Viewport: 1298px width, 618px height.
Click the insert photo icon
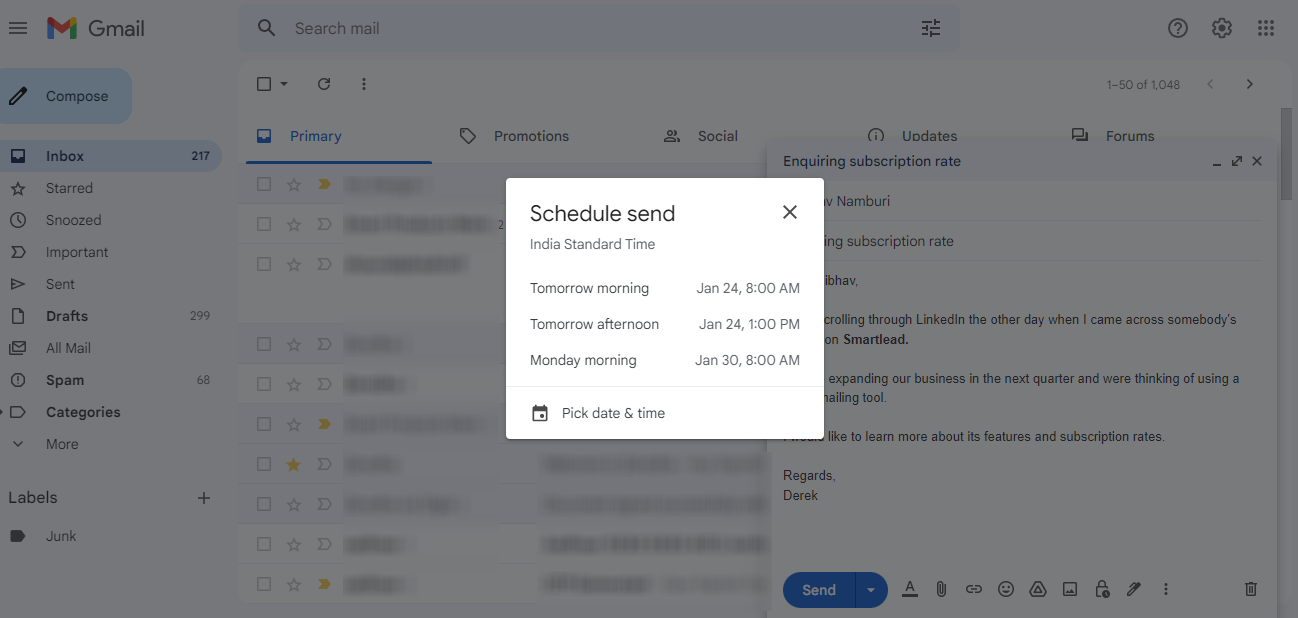1069,589
